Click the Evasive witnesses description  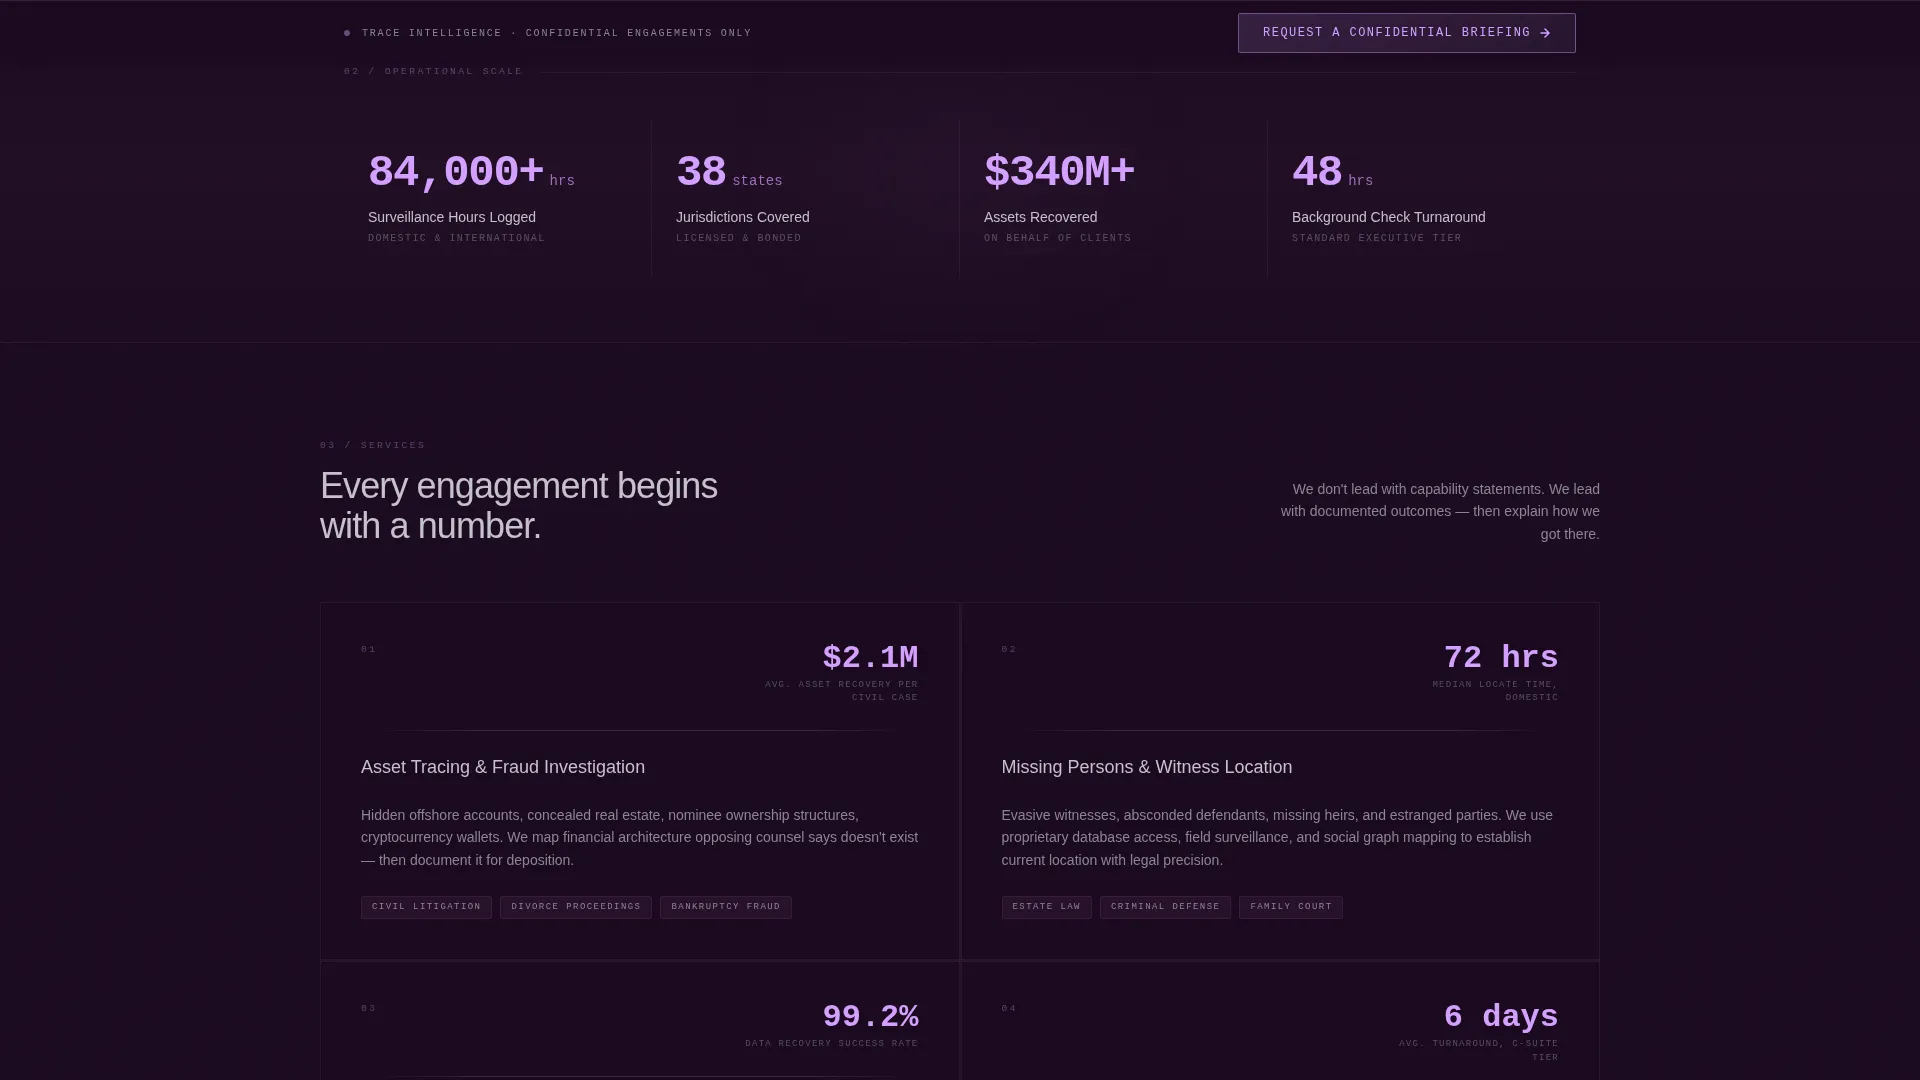pos(1278,837)
